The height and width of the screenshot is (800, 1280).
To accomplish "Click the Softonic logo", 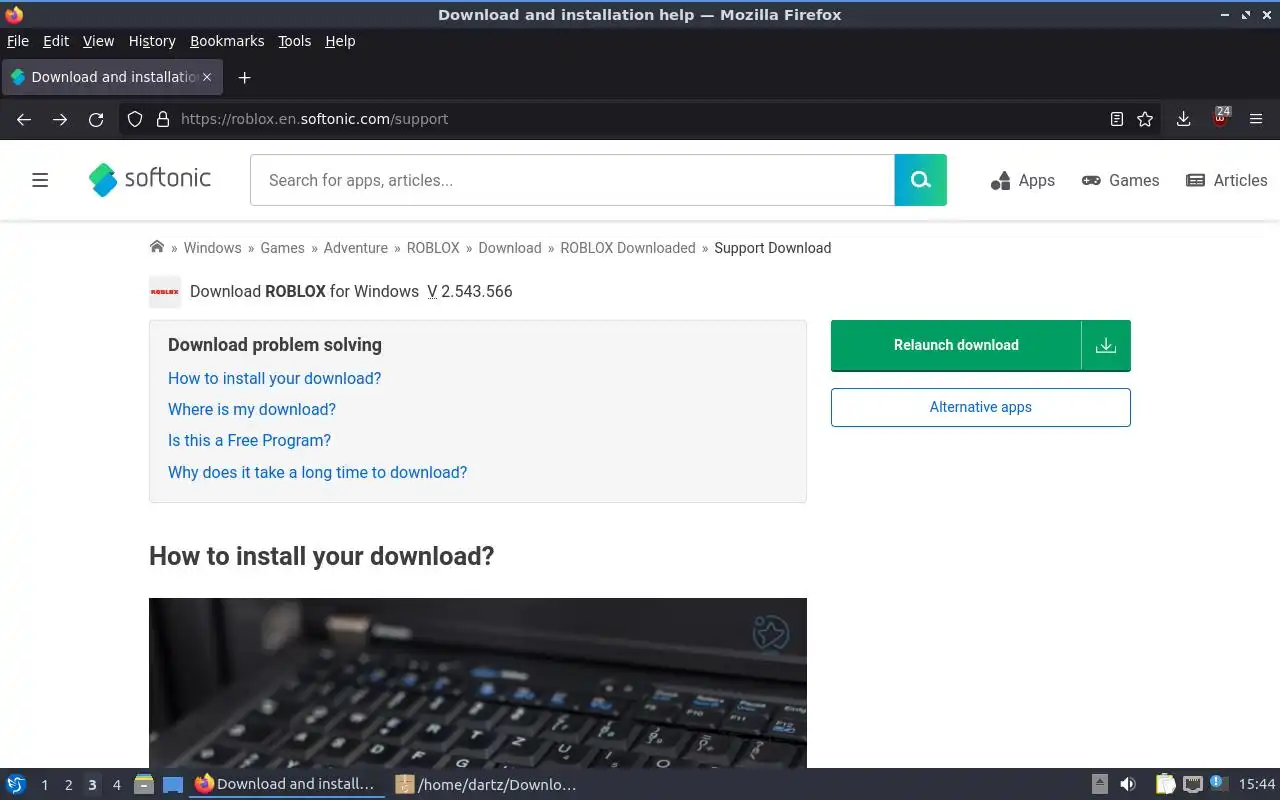I will tap(150, 179).
